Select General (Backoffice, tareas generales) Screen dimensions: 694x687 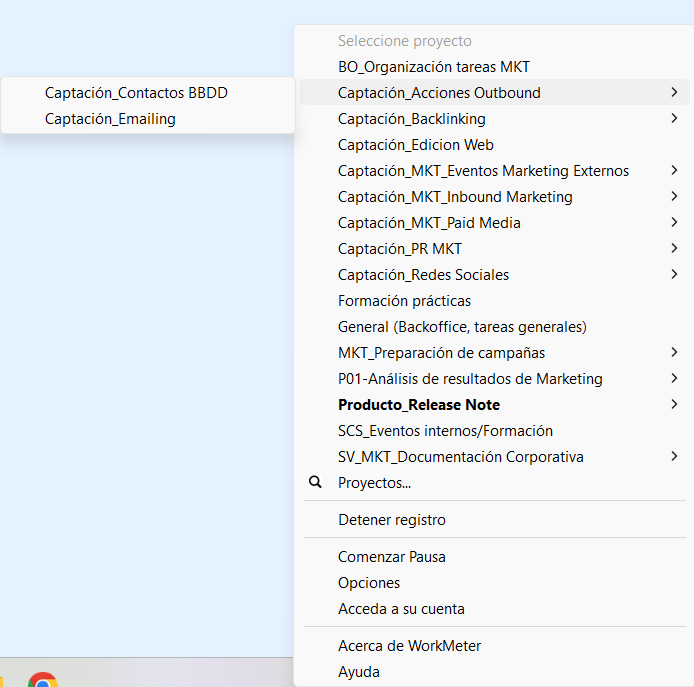coord(462,327)
